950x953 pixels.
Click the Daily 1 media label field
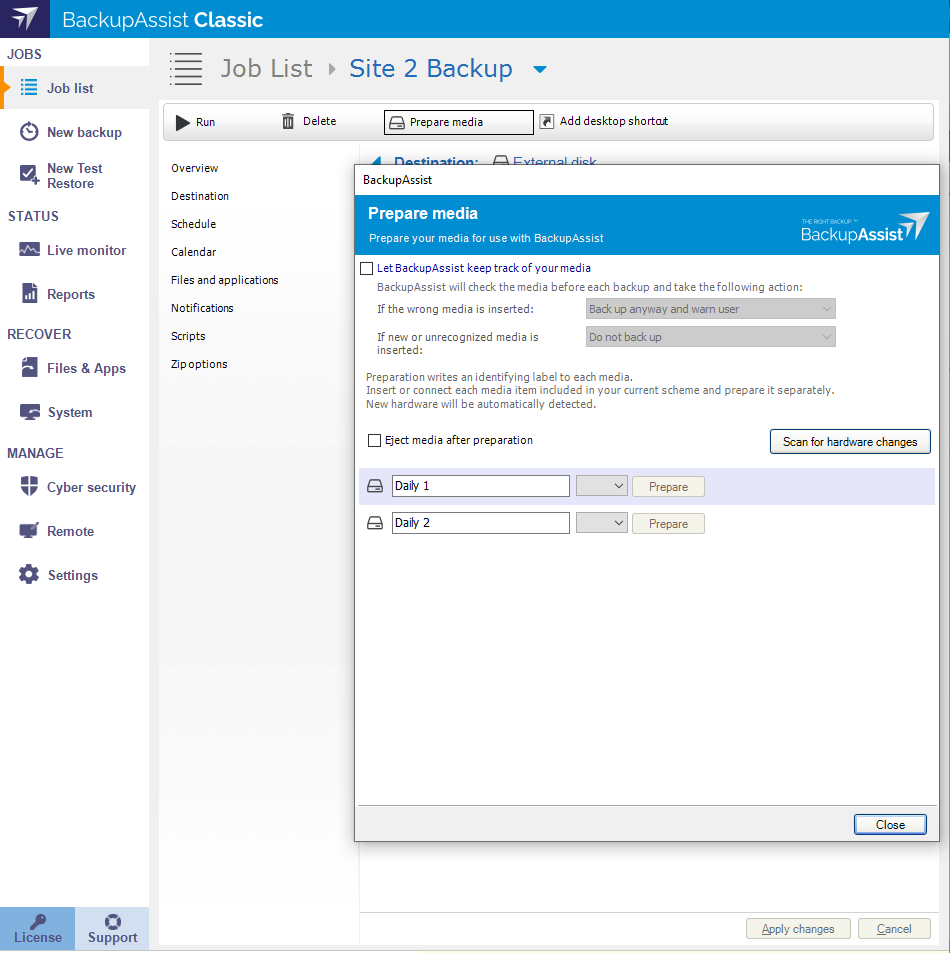[480, 486]
